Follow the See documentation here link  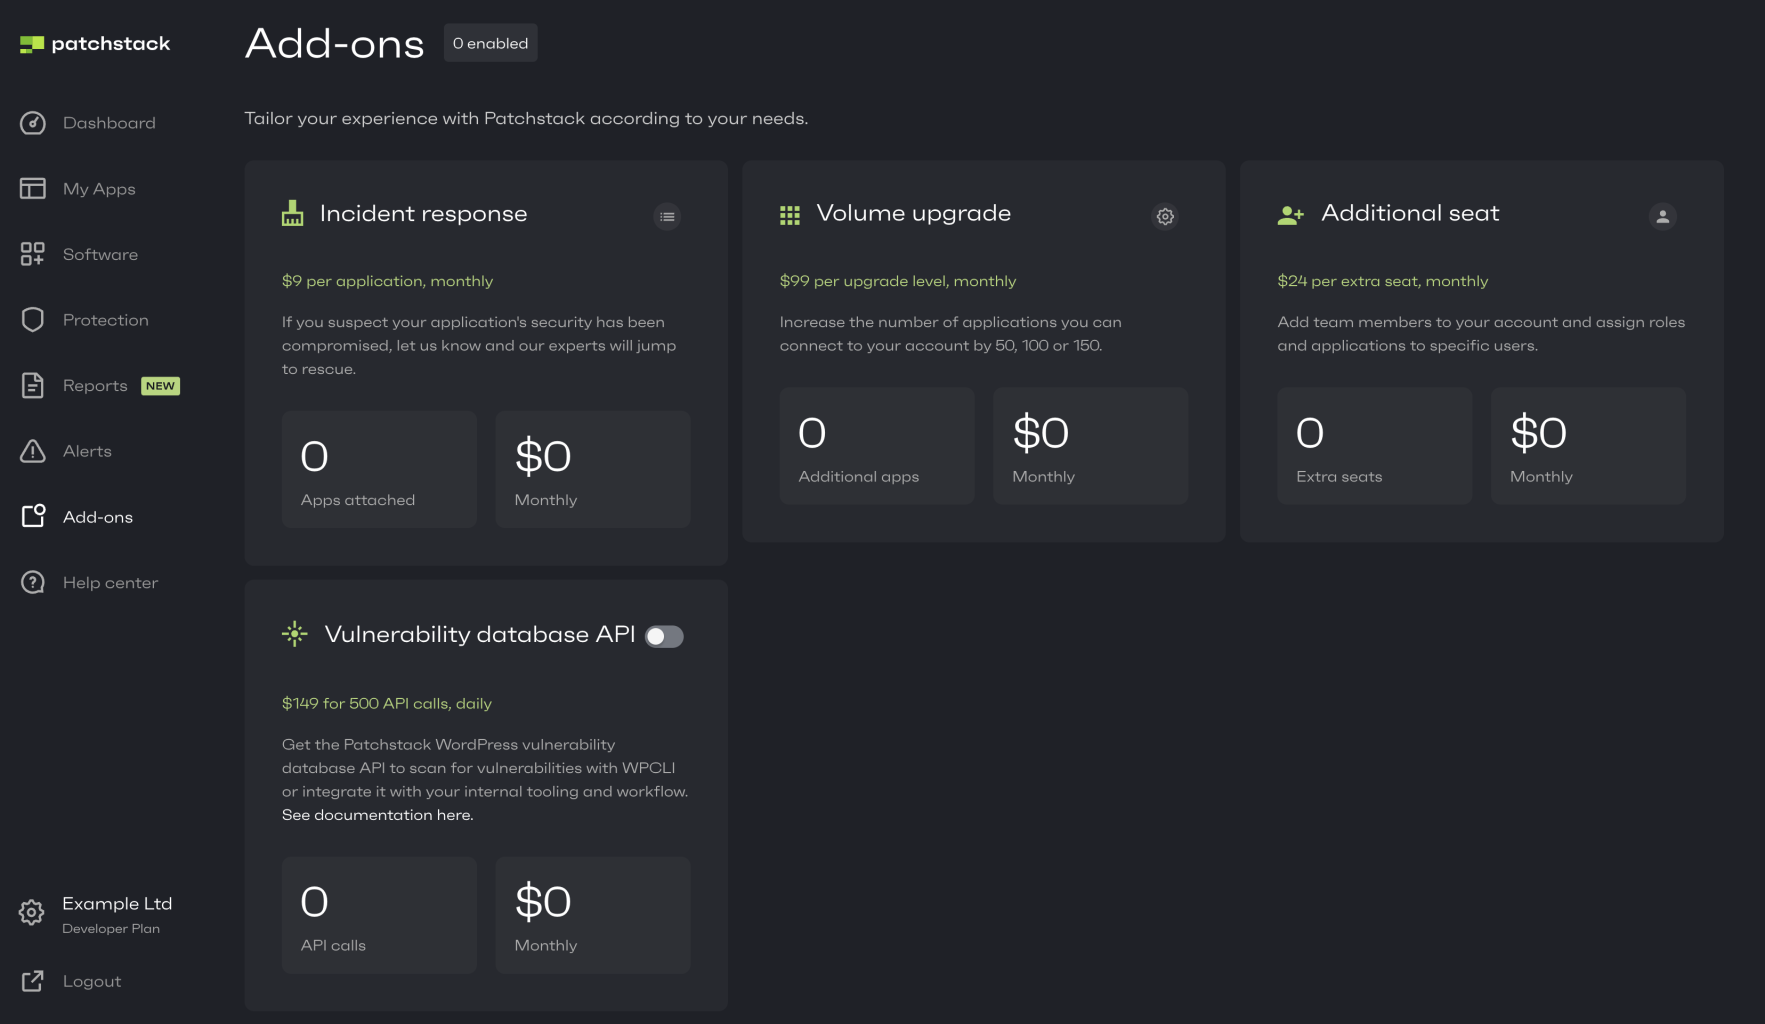[x=378, y=815]
